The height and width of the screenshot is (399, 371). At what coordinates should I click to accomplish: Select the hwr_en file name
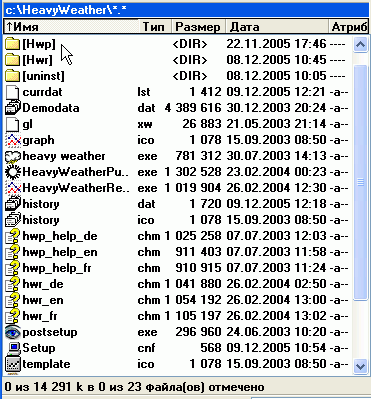[x=43, y=301]
